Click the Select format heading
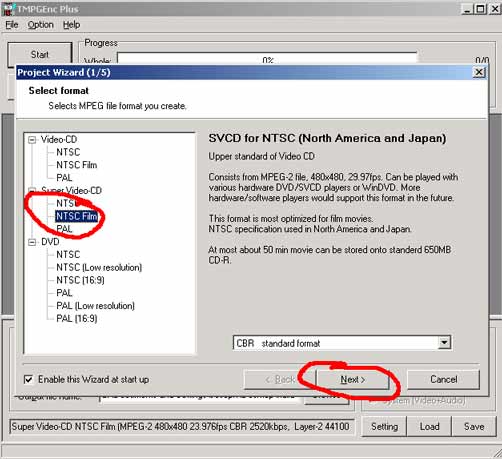This screenshot has width=502, height=459. click(x=59, y=91)
